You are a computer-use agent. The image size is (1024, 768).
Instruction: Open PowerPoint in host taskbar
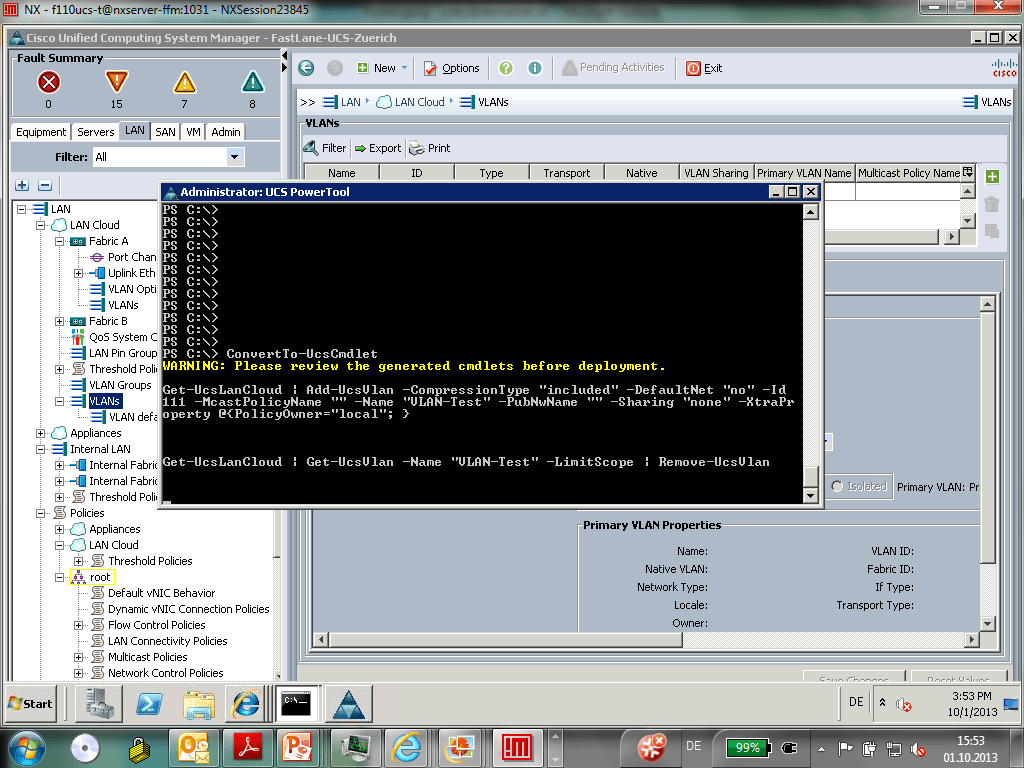[298, 747]
